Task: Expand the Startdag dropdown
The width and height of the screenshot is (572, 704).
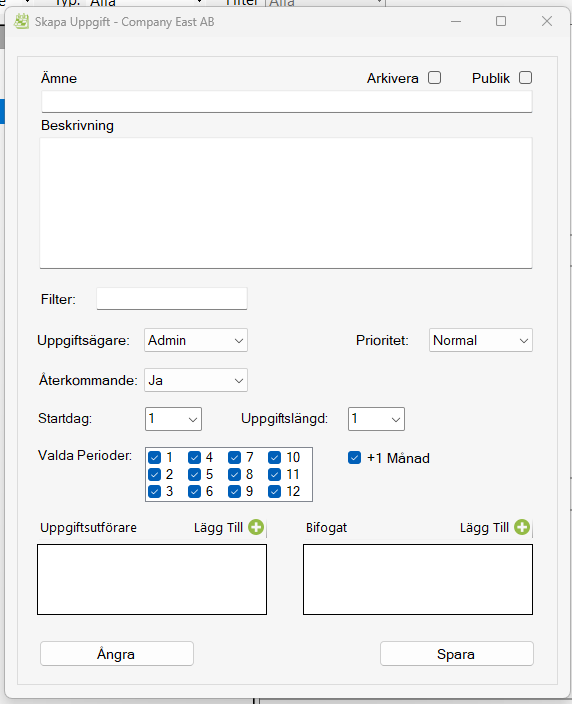Action: (173, 419)
